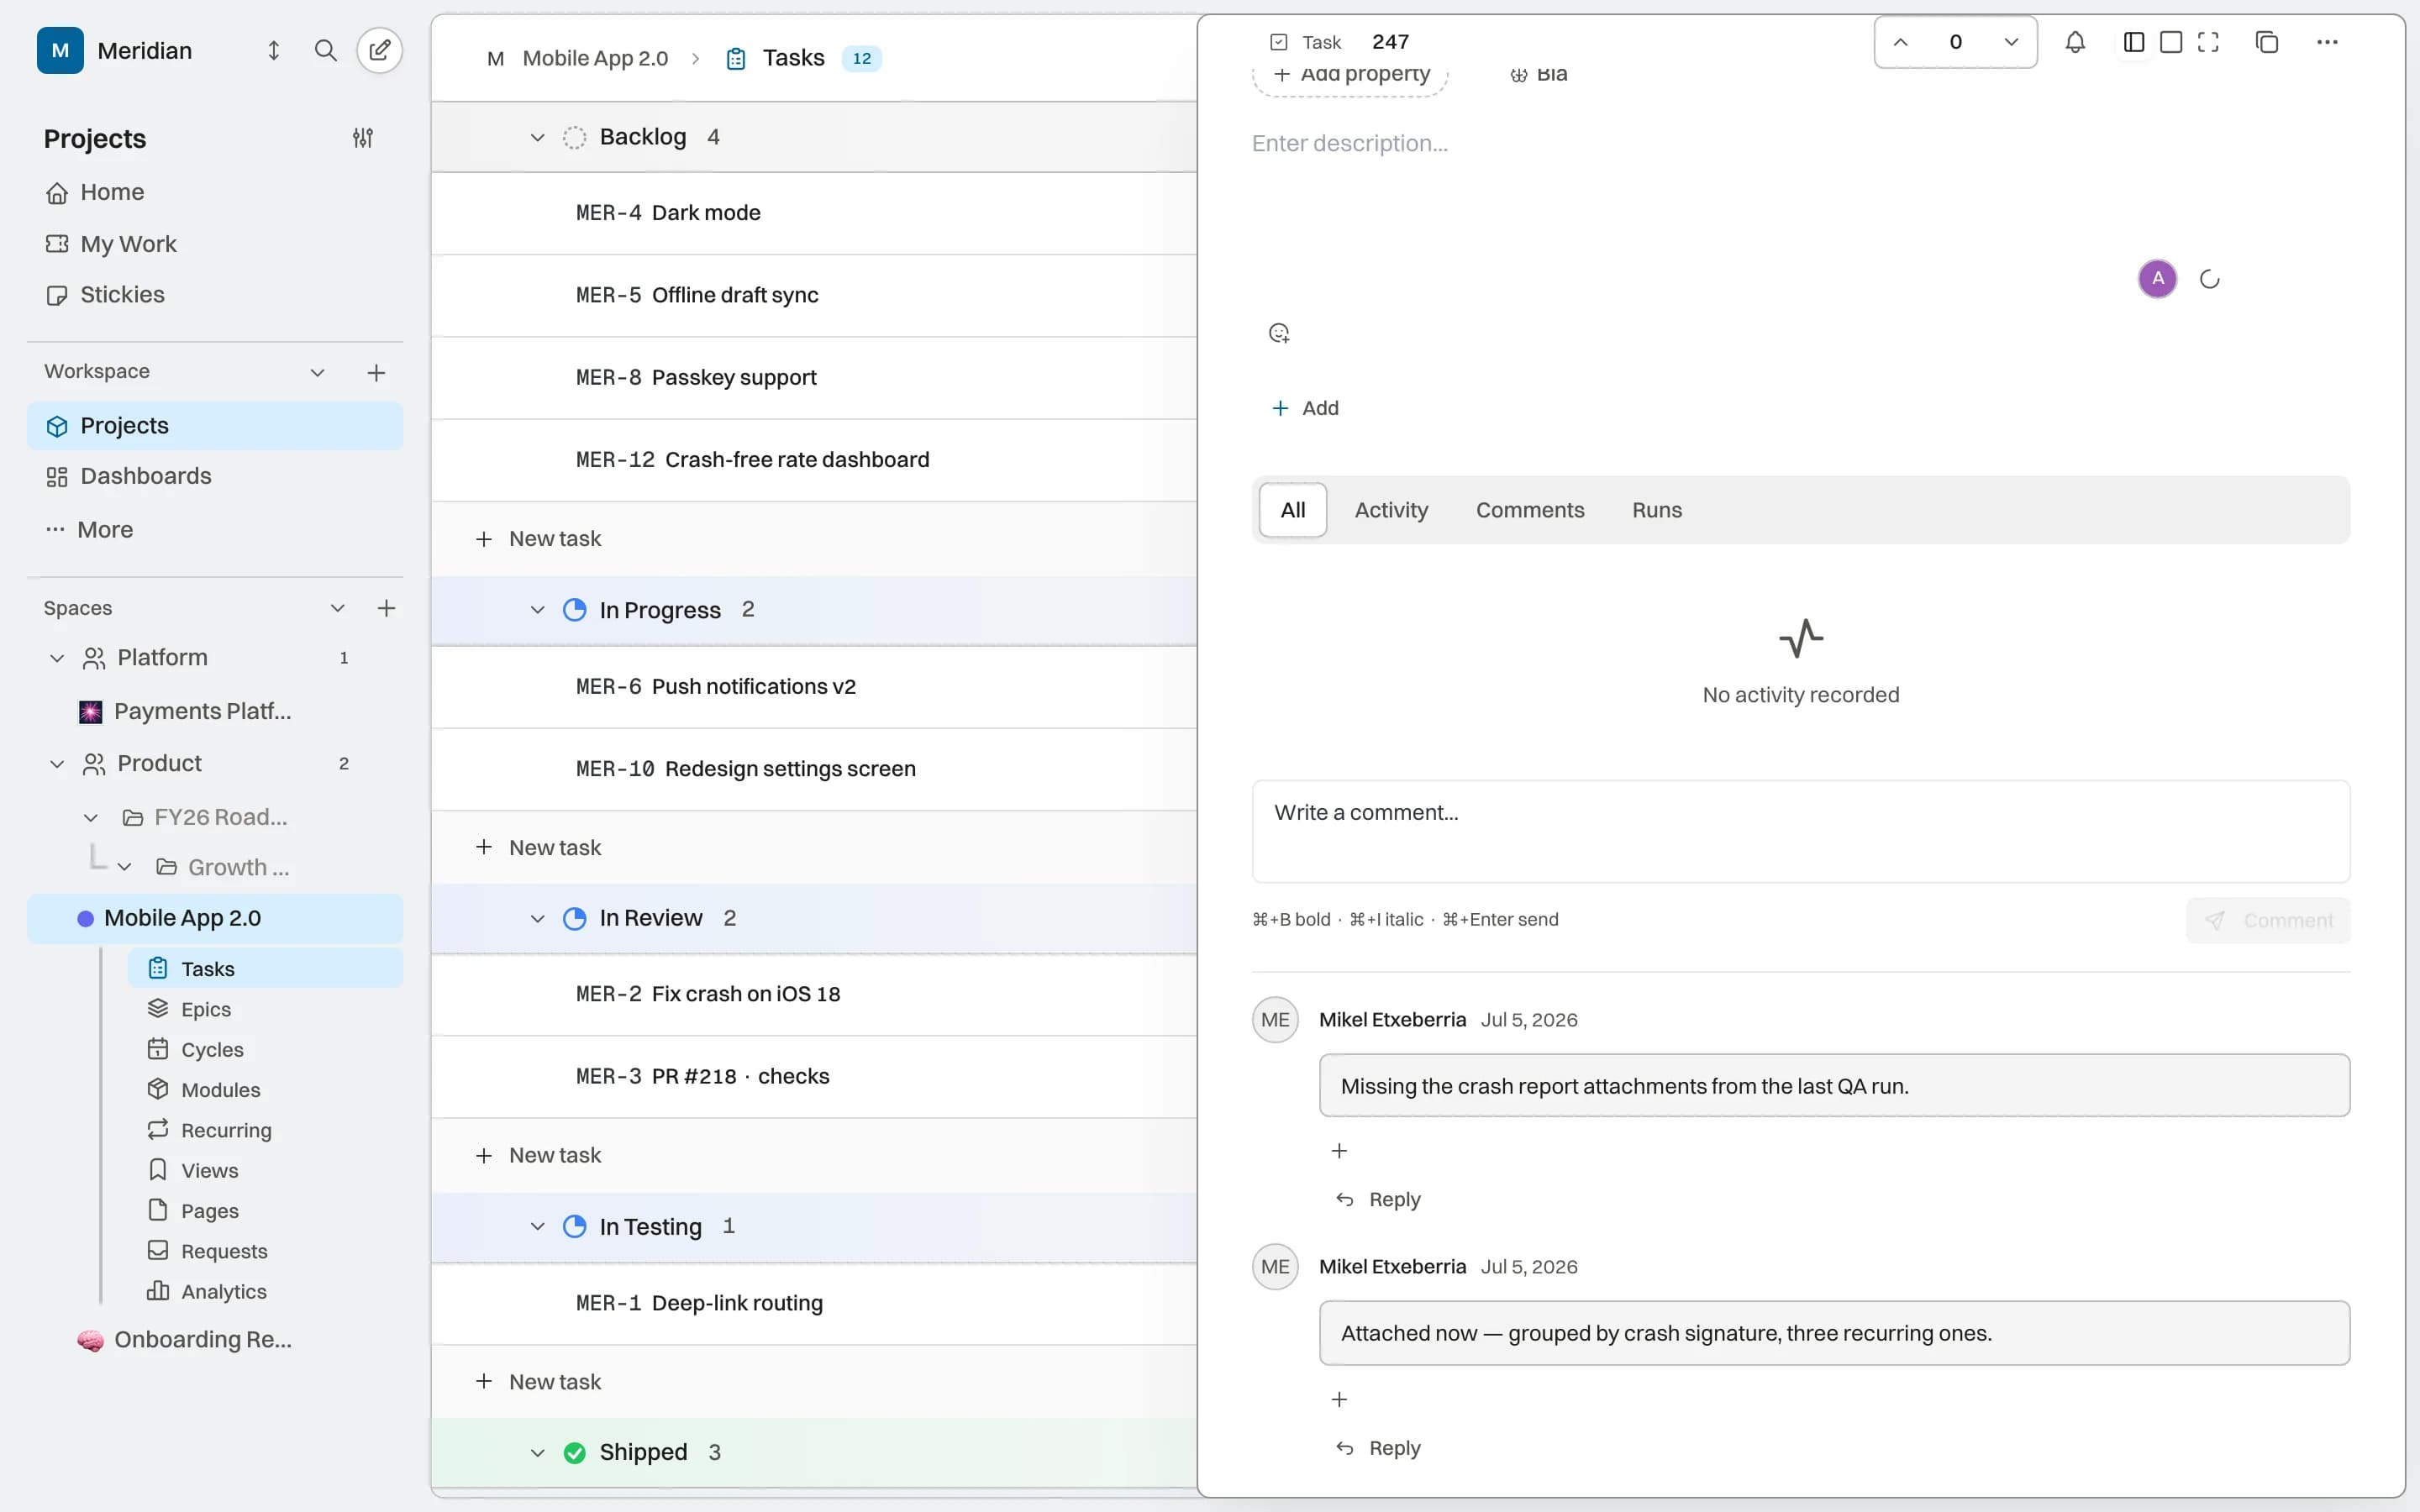Click the Comment send button
This screenshot has height=1512, width=2420.
coord(2268,920)
